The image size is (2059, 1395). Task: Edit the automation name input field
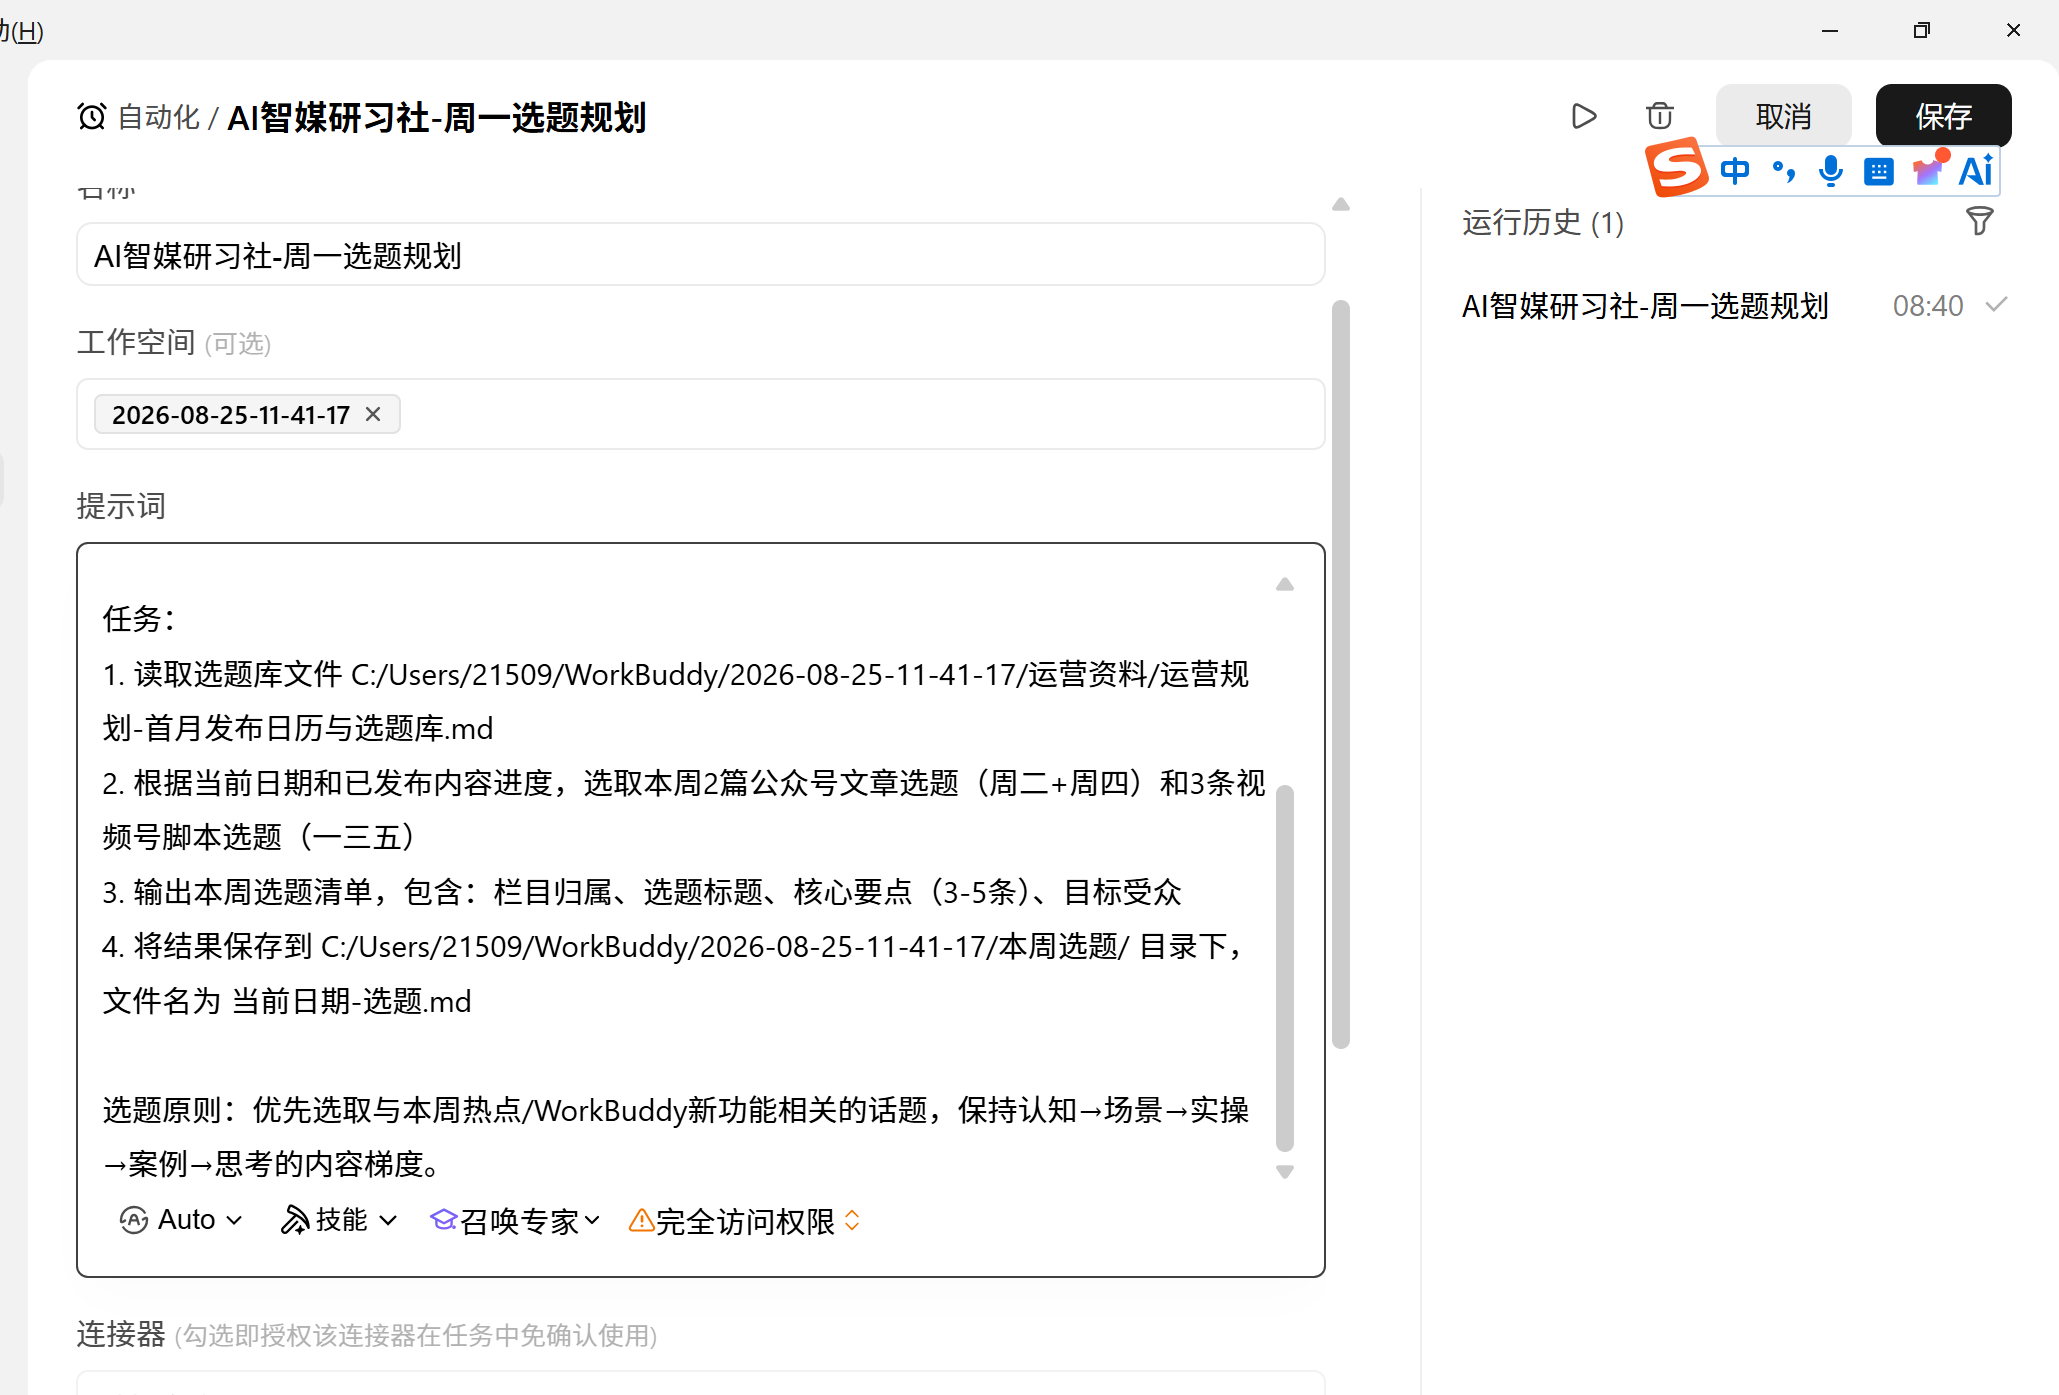click(x=700, y=255)
